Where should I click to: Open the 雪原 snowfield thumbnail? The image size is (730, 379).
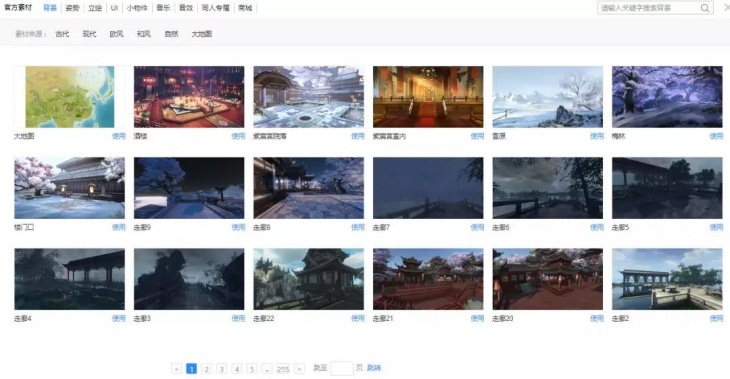coord(548,97)
